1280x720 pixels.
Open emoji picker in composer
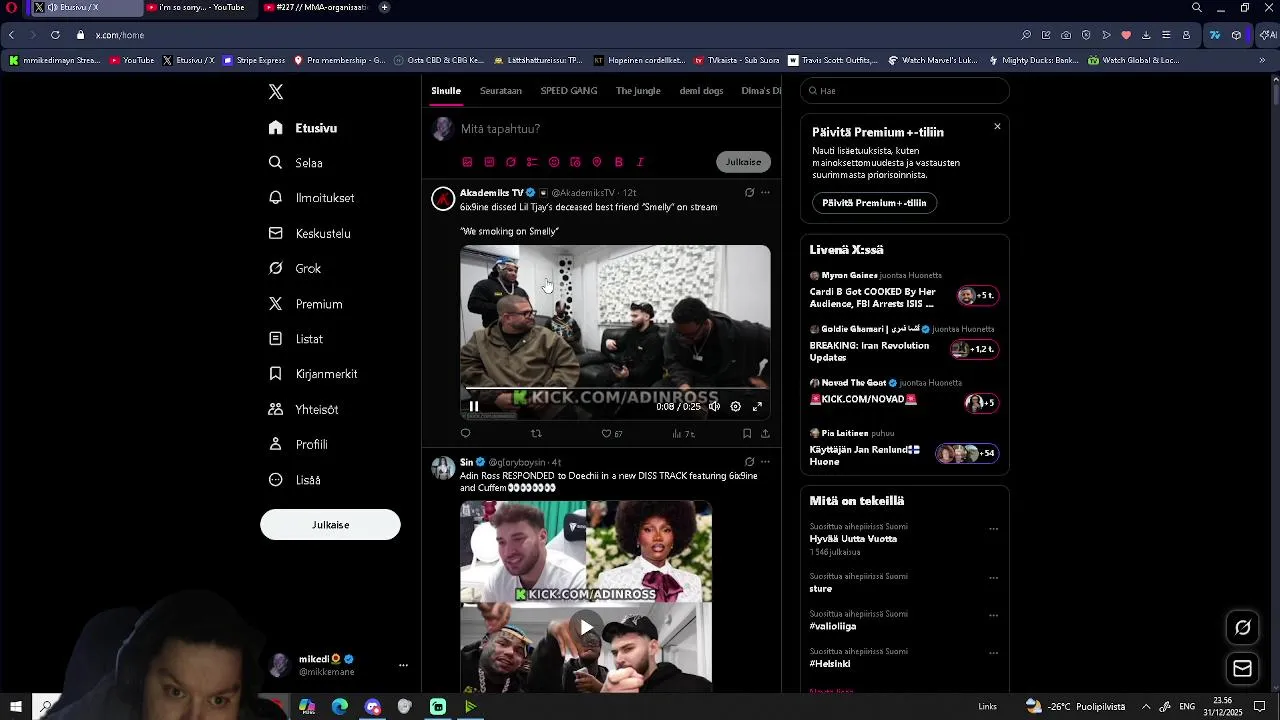[x=554, y=162]
